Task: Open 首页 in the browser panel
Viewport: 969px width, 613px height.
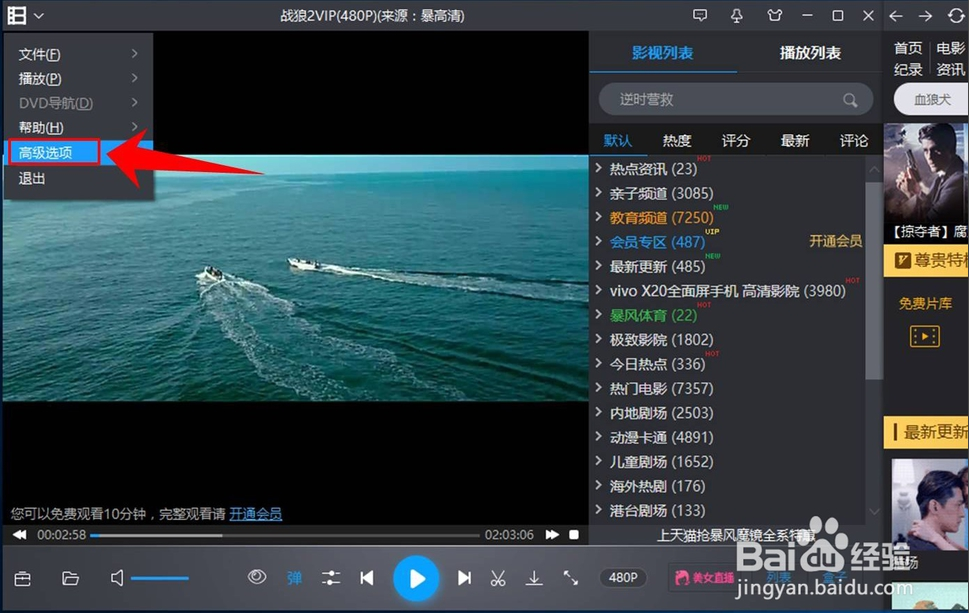Action: click(908, 48)
